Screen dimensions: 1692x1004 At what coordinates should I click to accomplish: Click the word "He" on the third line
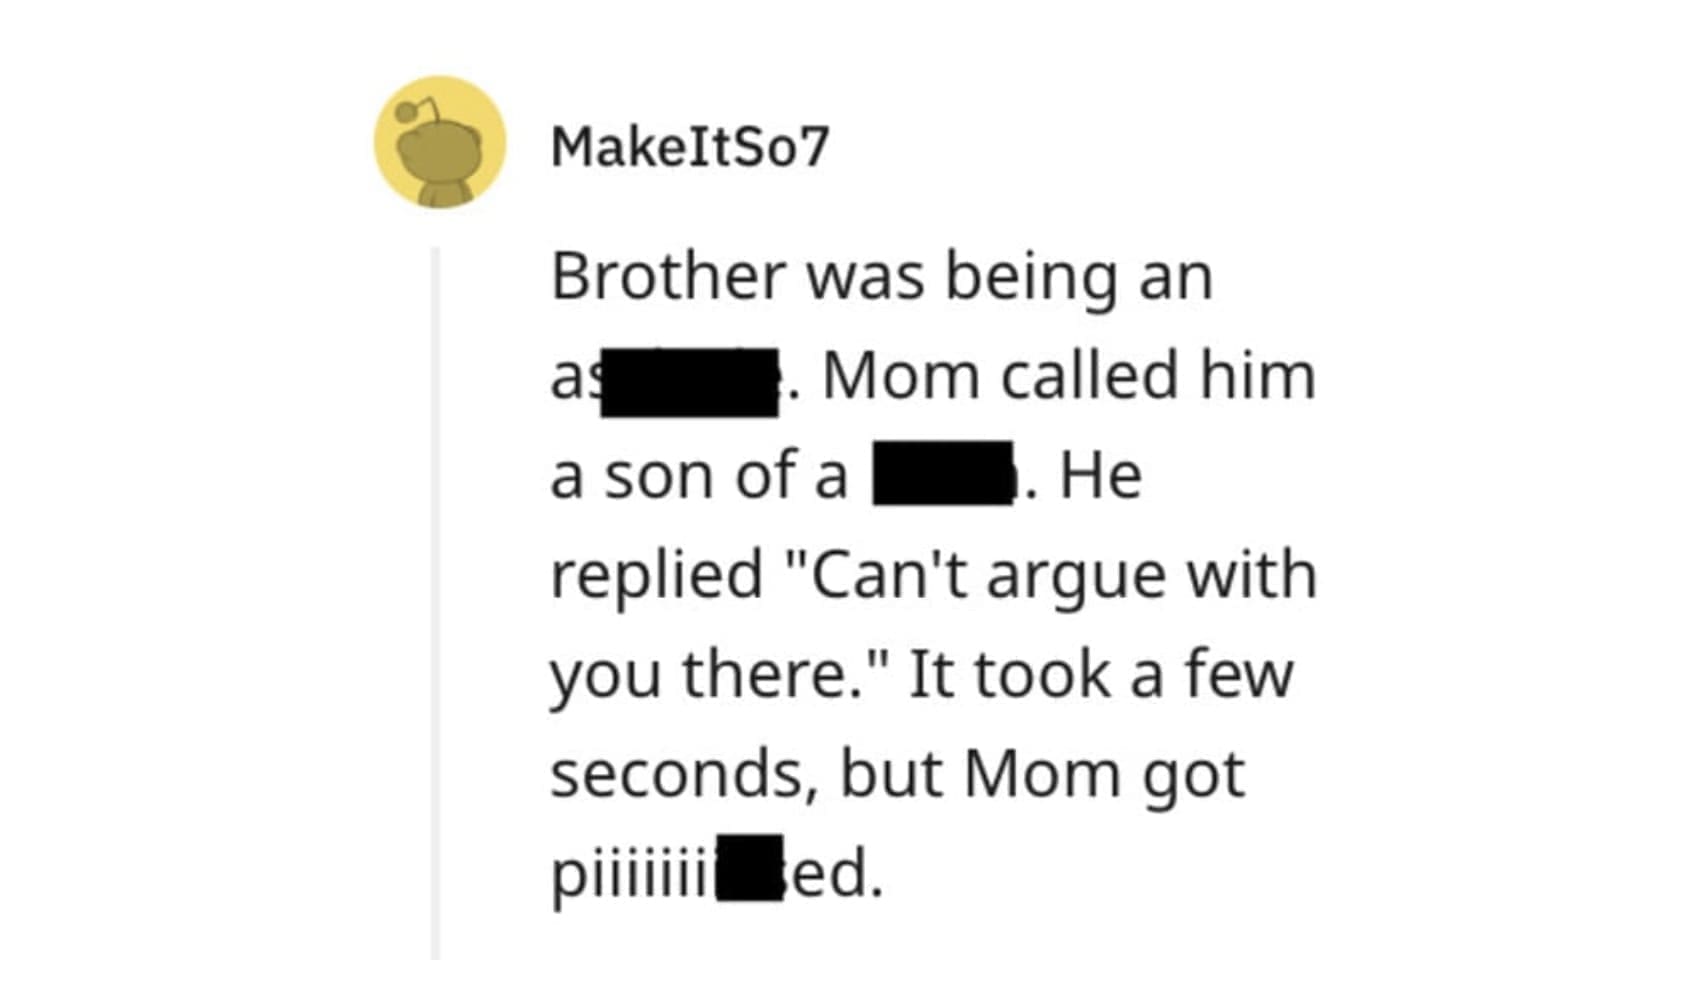tap(1100, 475)
